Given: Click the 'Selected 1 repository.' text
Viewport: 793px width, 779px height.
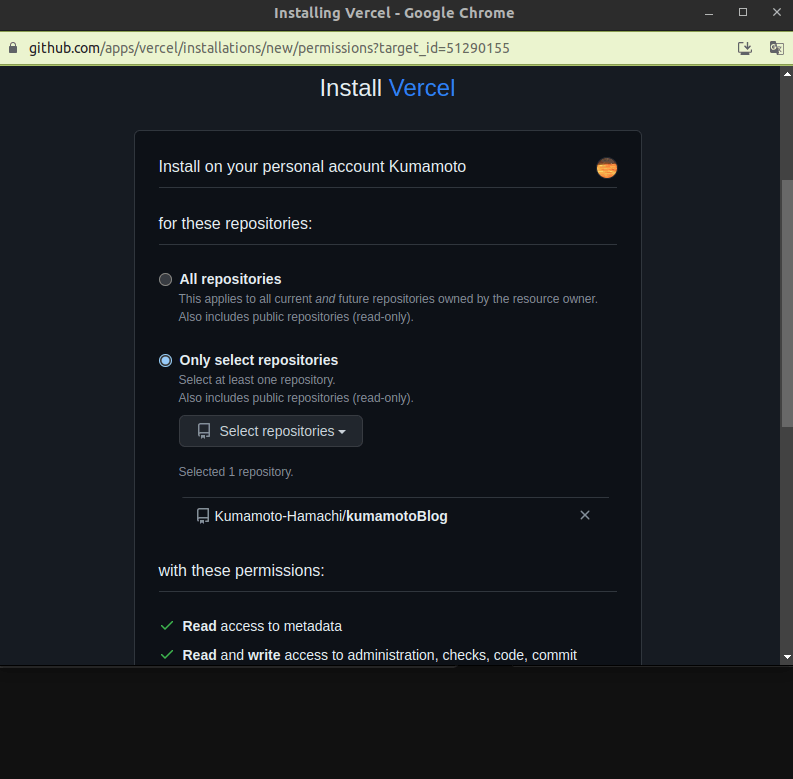Looking at the screenshot, I should coord(236,471).
